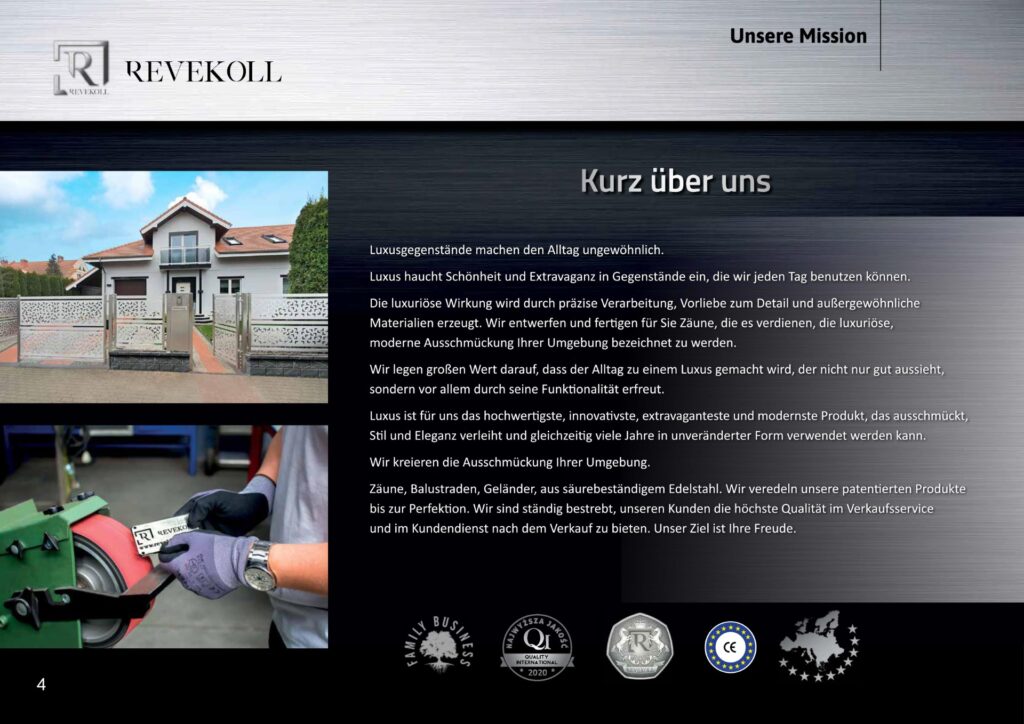
Task: Click line starting 'moderne Ausschmückung Ihrer Umgebung'
Action: [552, 343]
